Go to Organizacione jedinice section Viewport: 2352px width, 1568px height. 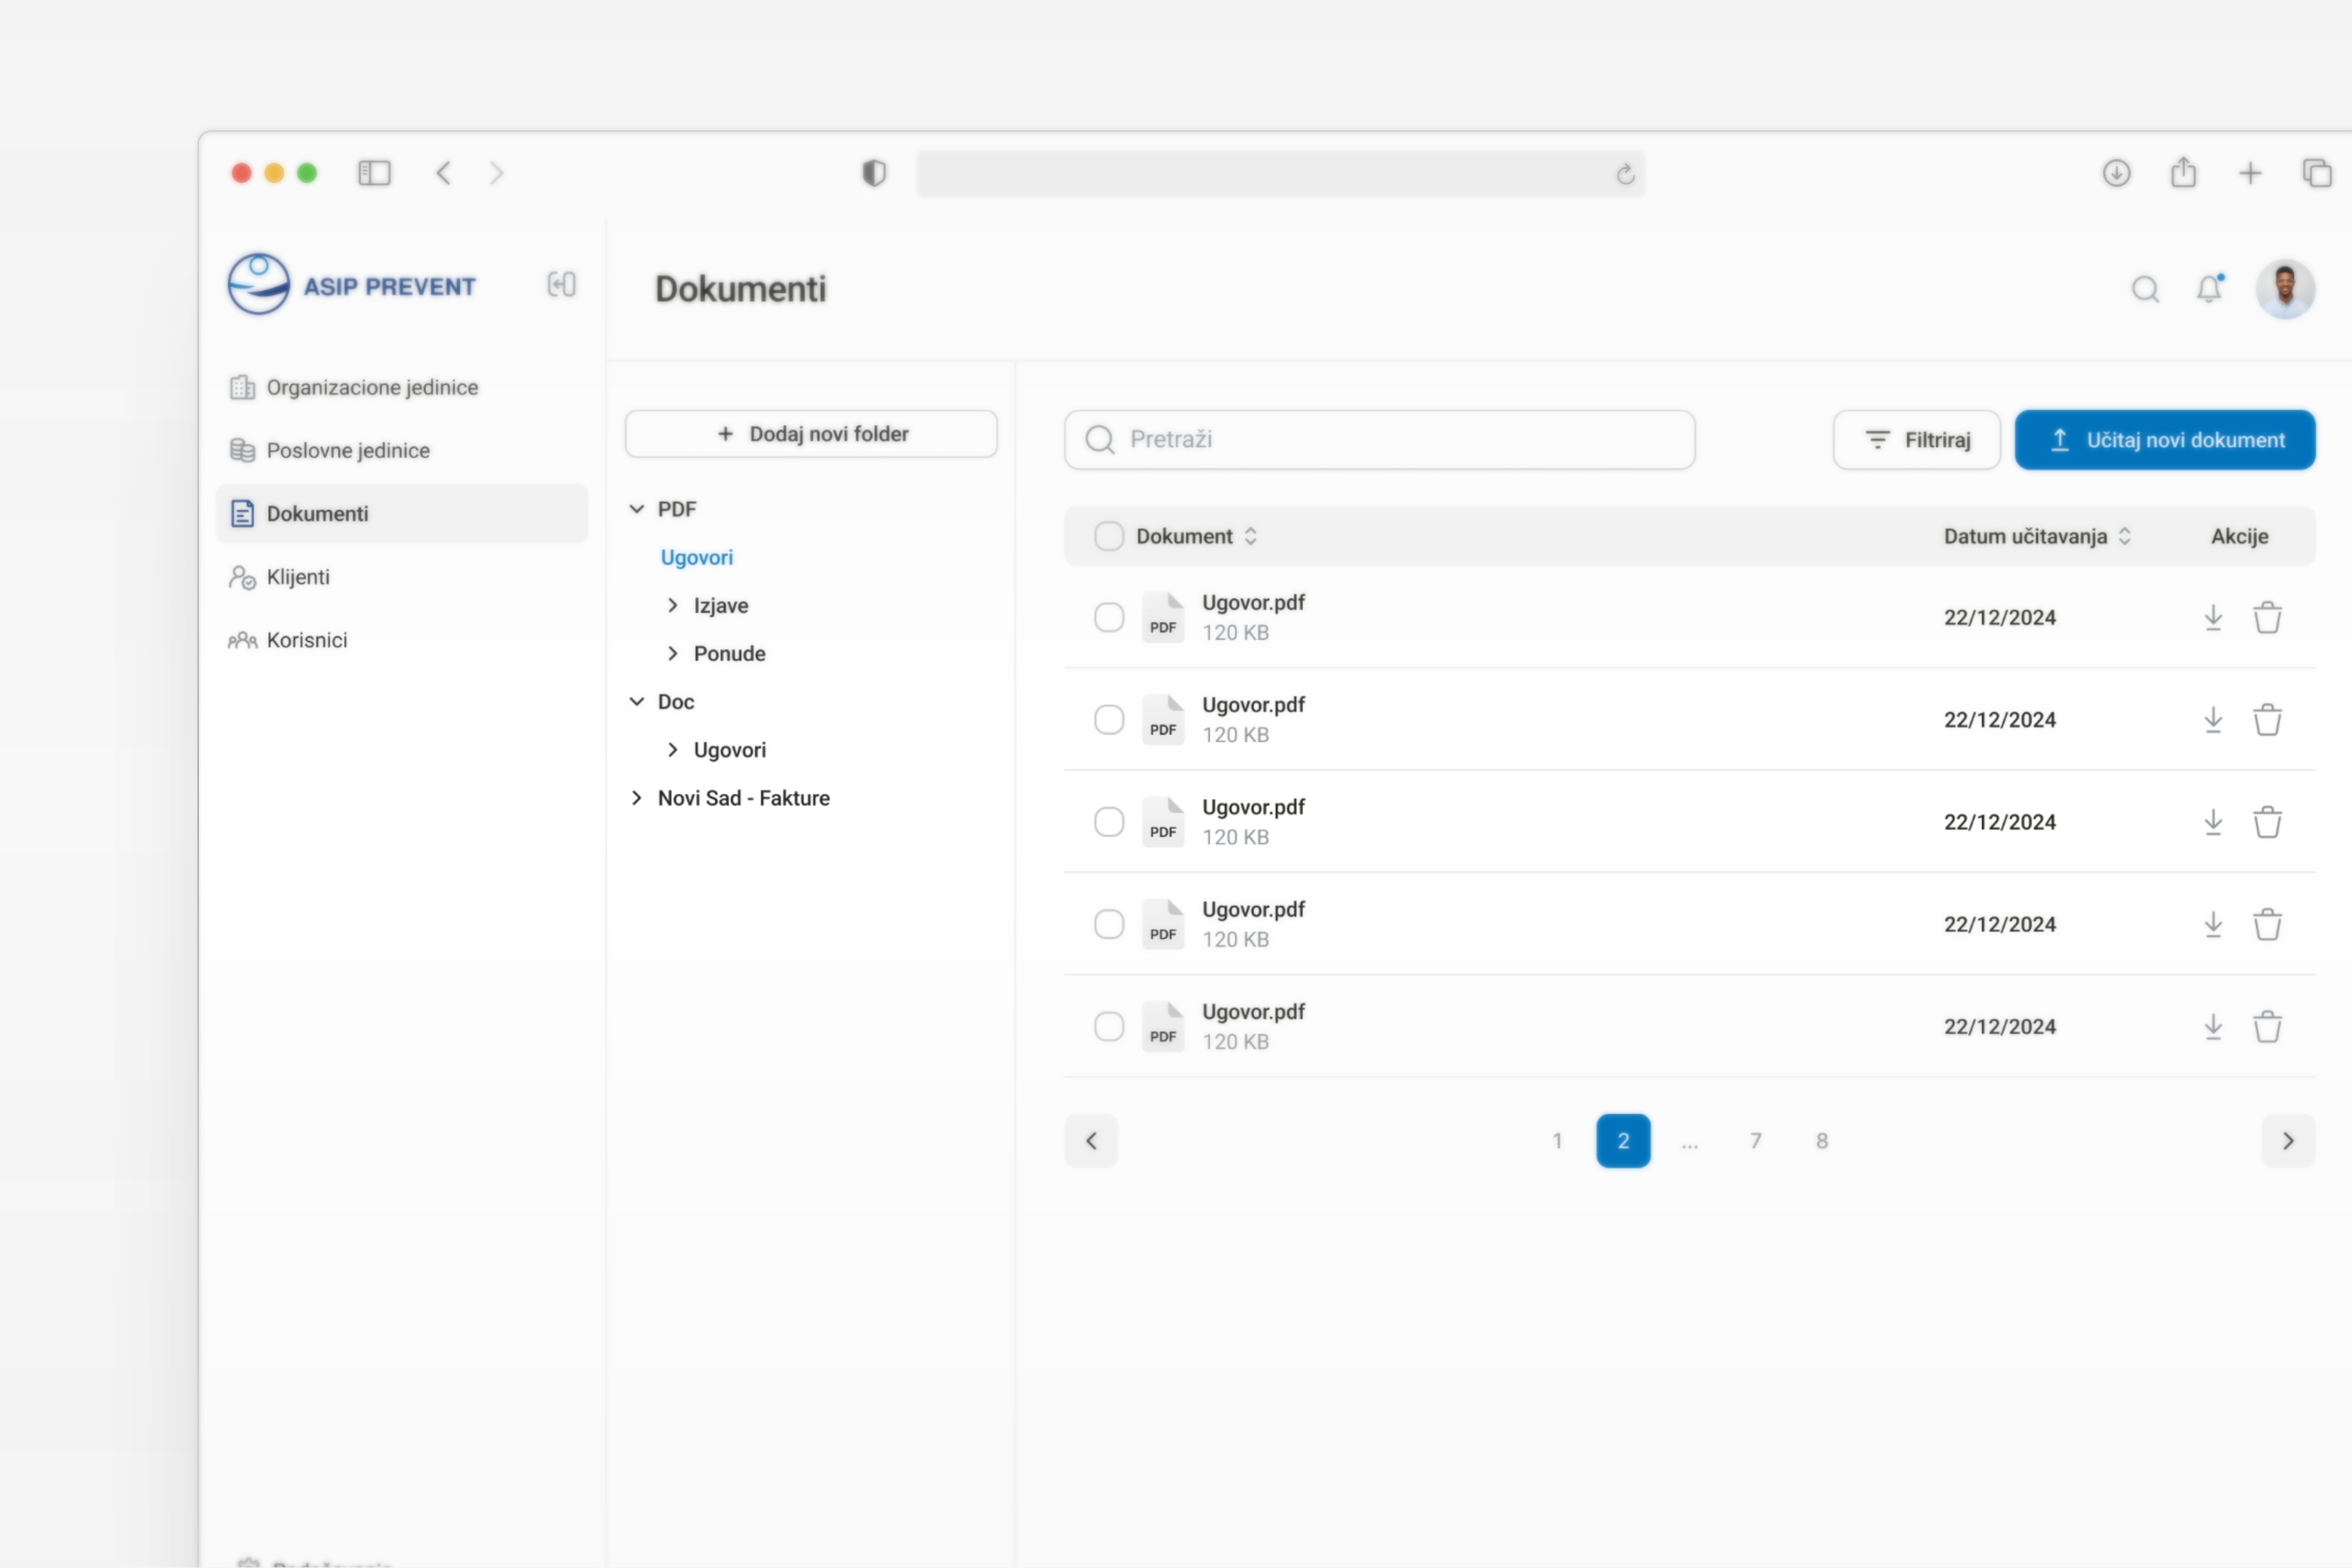click(371, 388)
